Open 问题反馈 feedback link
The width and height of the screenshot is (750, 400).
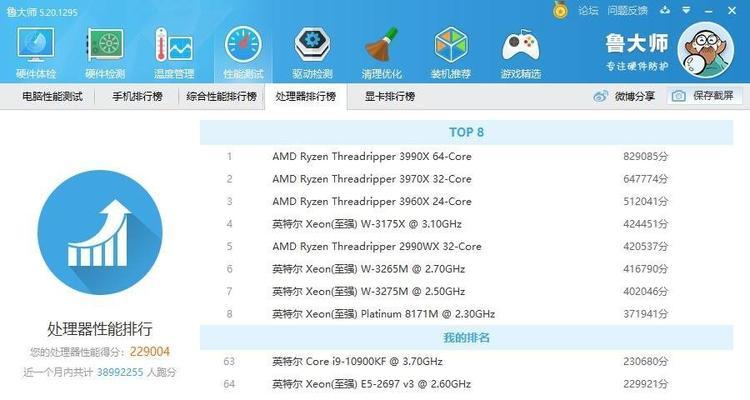point(627,10)
